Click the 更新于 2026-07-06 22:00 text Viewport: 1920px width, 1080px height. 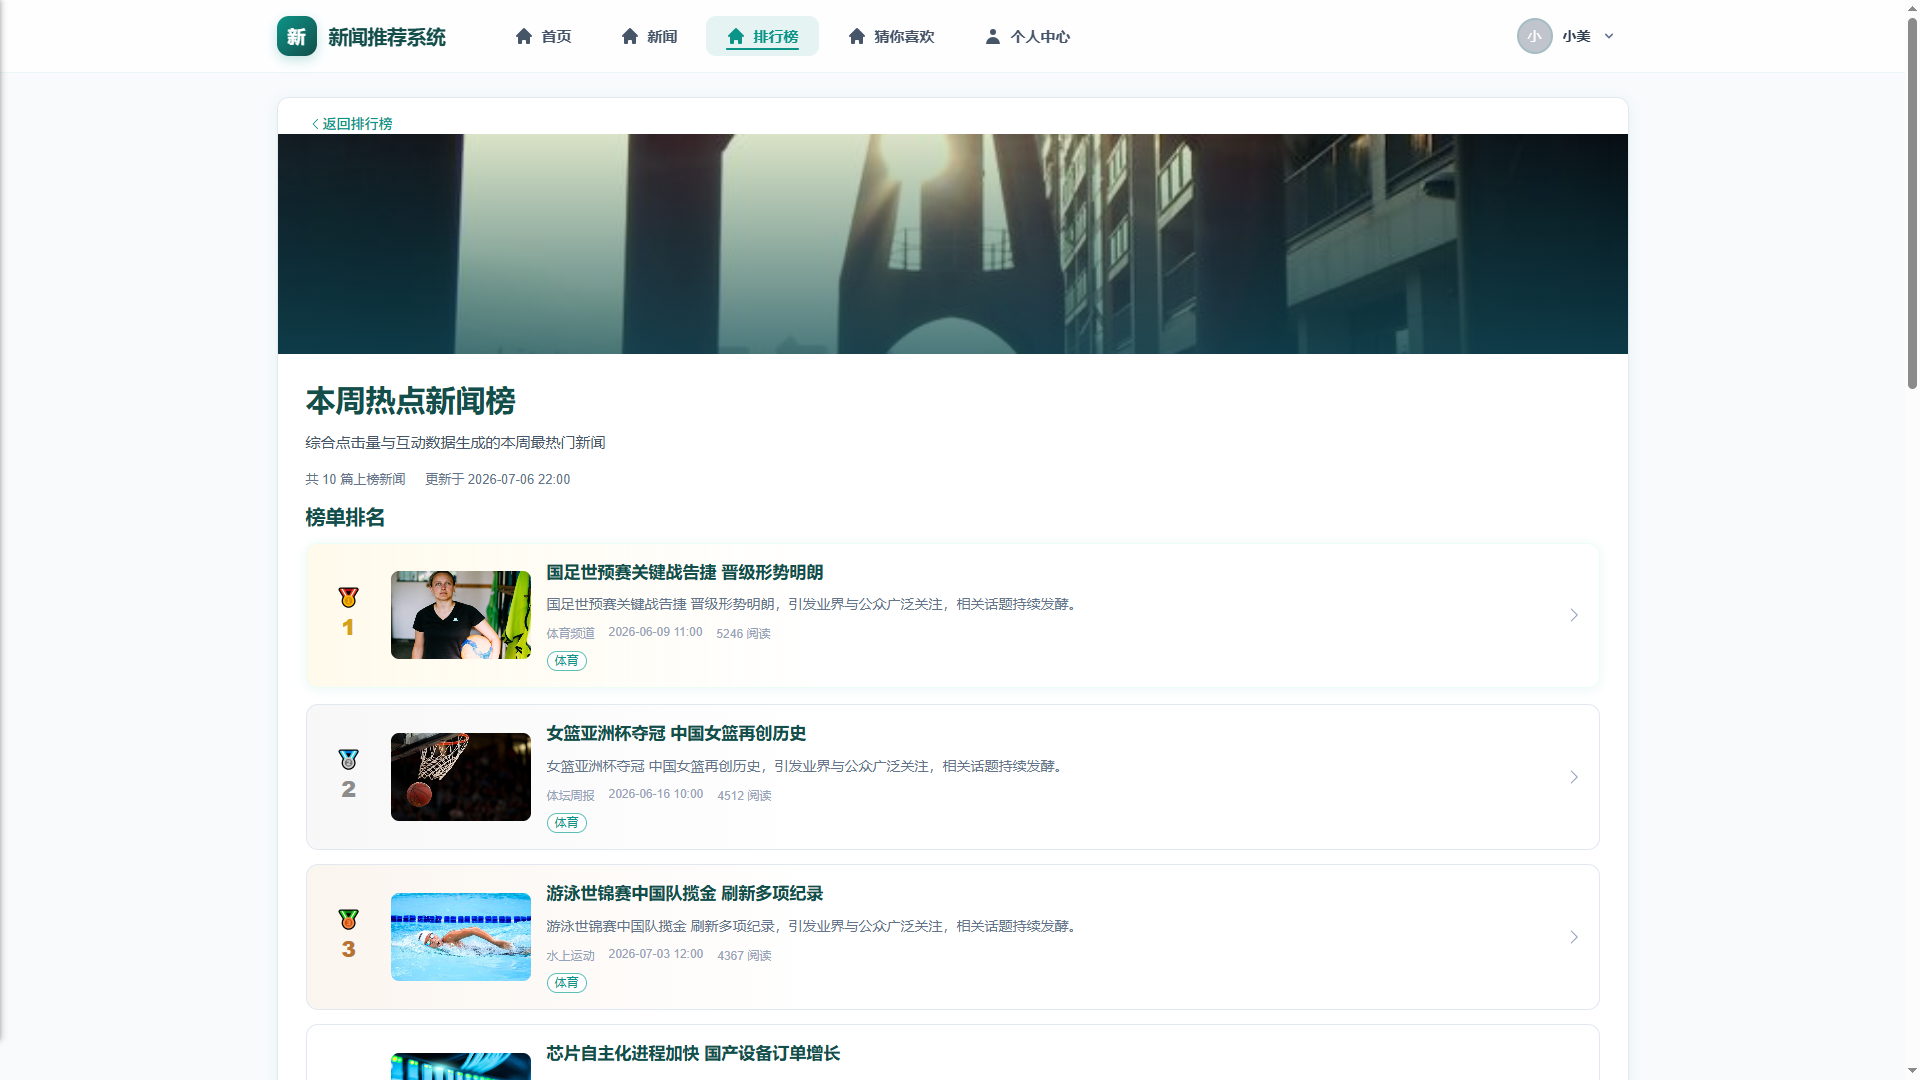point(497,479)
